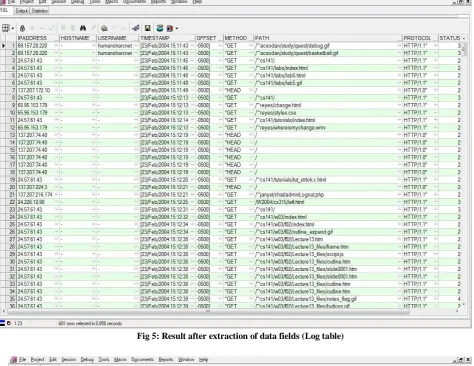This screenshot has width=474, height=366.
Task: Click the METHOD column header
Action: [x=238, y=38]
